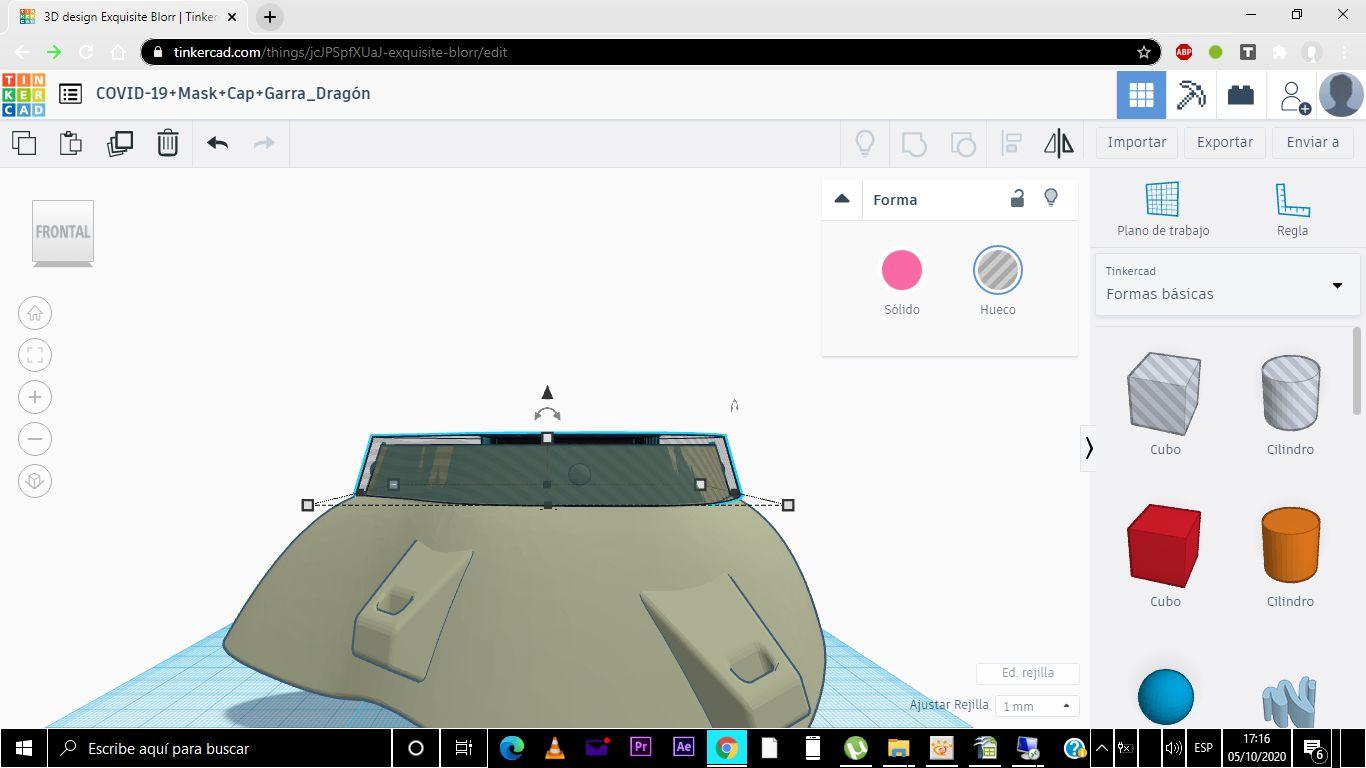Click the mirror flip tool icon
Screen dimensions: 1366x768
click(x=1058, y=143)
